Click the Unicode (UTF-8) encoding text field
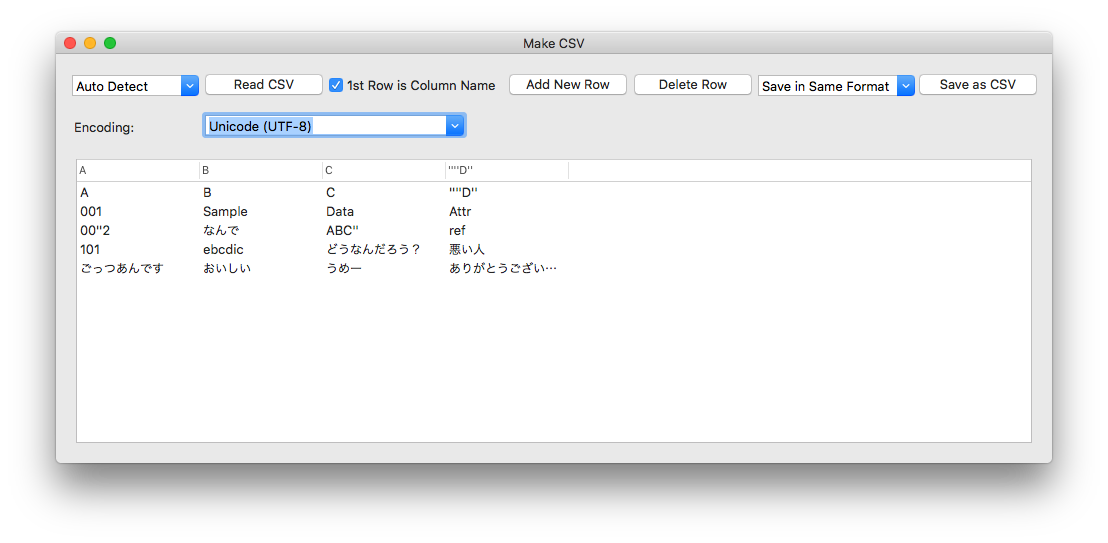The image size is (1108, 543). [x=326, y=126]
